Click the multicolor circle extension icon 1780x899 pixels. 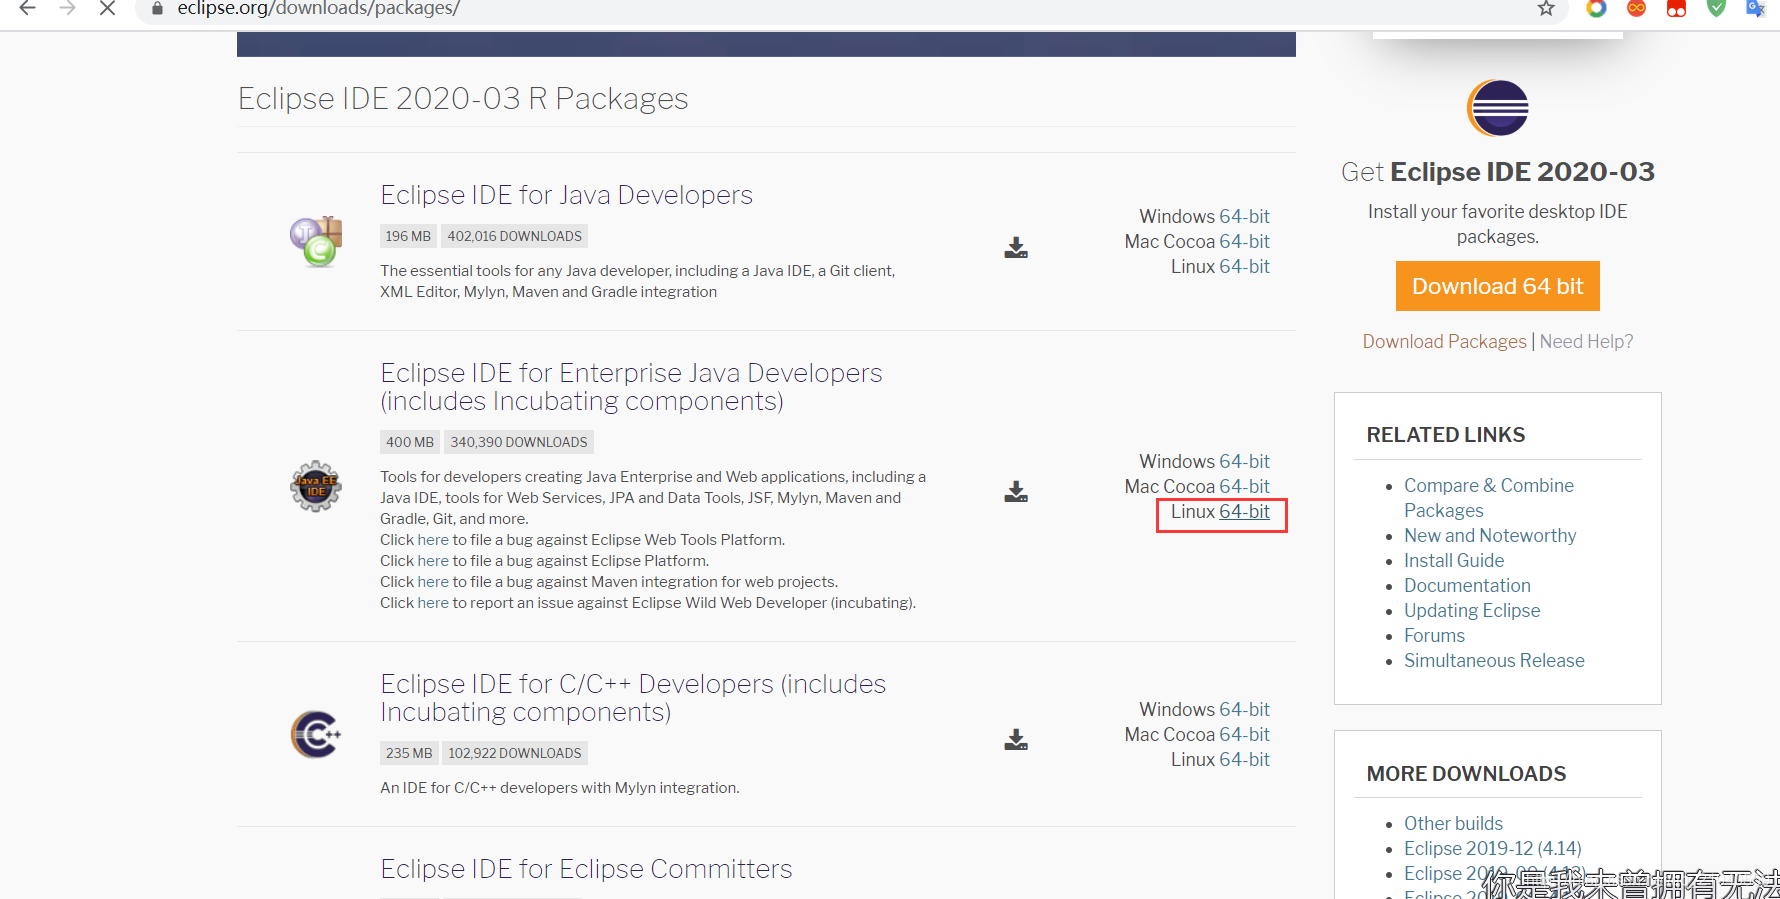pos(1596,9)
